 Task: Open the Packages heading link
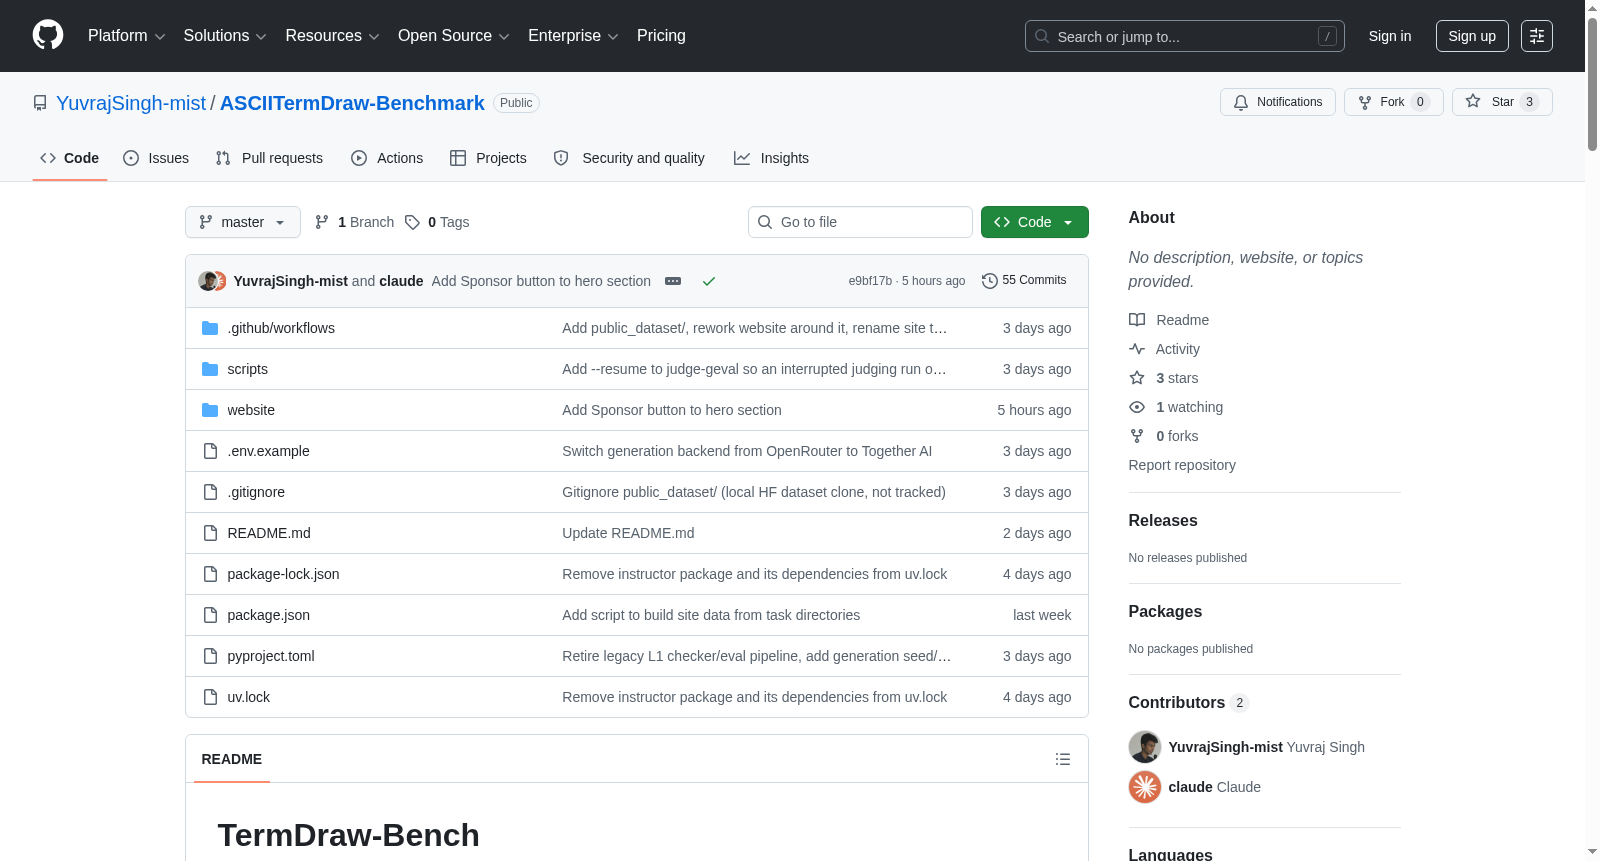(x=1165, y=611)
